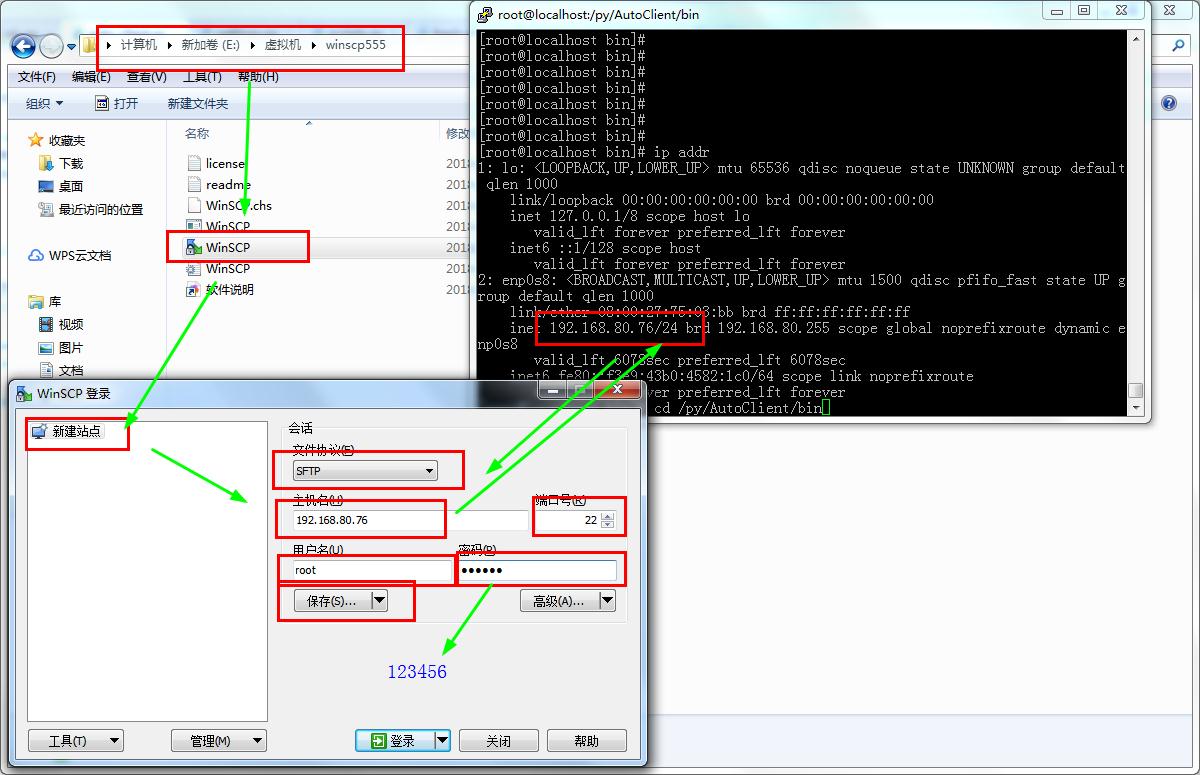Click 打开 in Explorer toolbar

(x=117, y=103)
